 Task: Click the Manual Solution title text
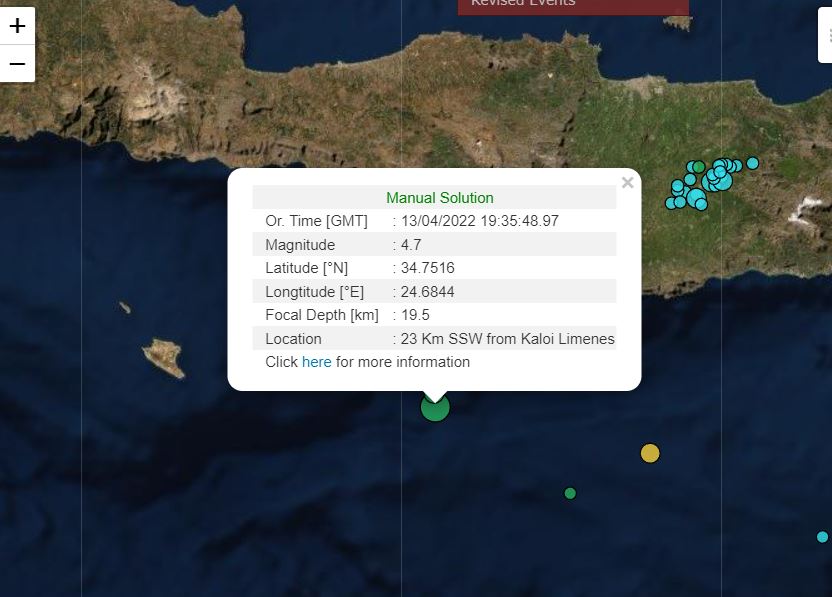(439, 198)
